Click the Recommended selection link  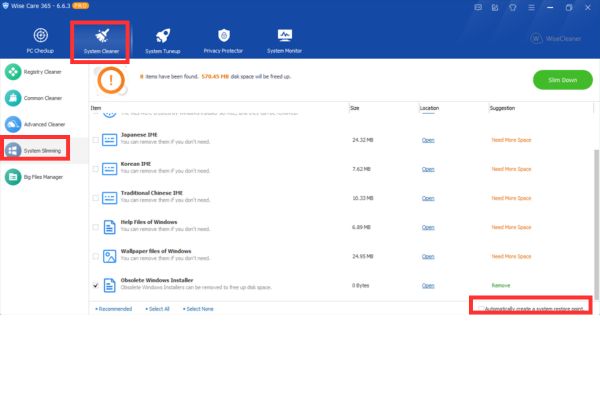coord(114,309)
